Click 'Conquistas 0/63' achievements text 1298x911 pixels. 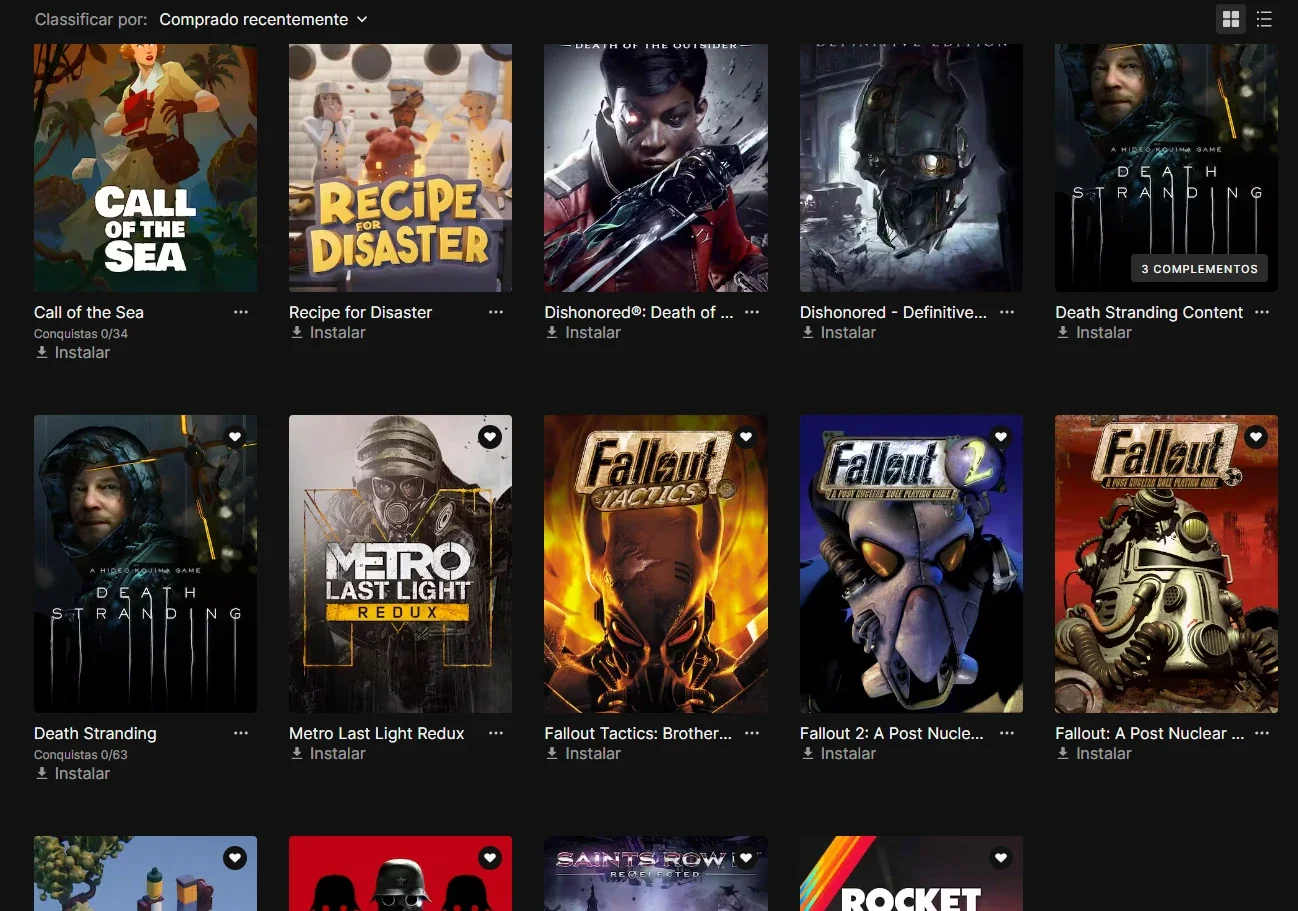point(81,755)
